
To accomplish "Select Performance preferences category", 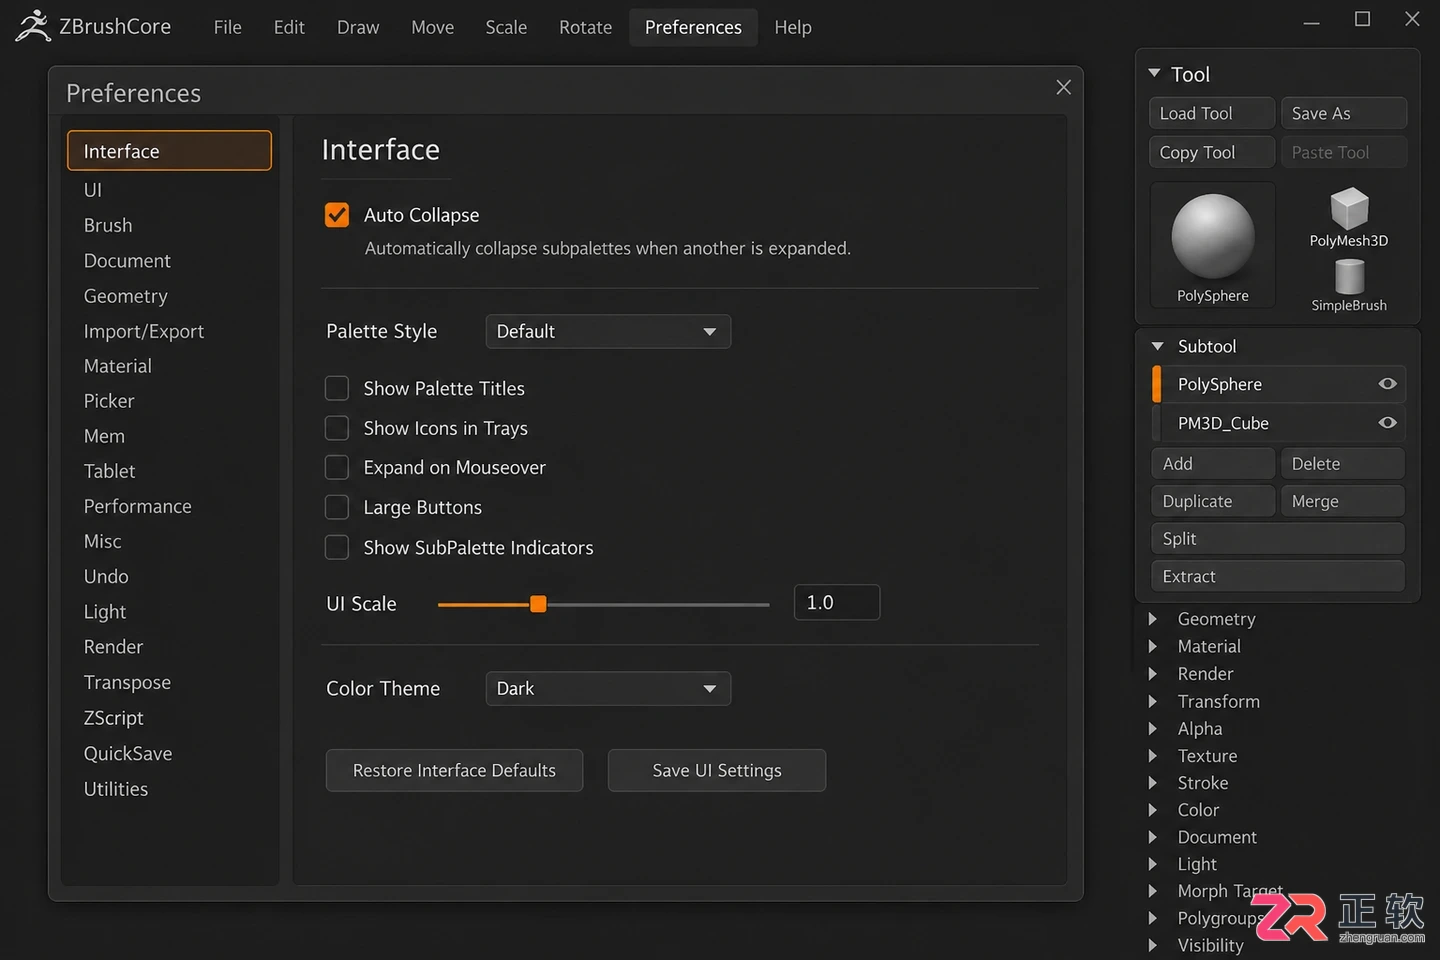I will [138, 506].
